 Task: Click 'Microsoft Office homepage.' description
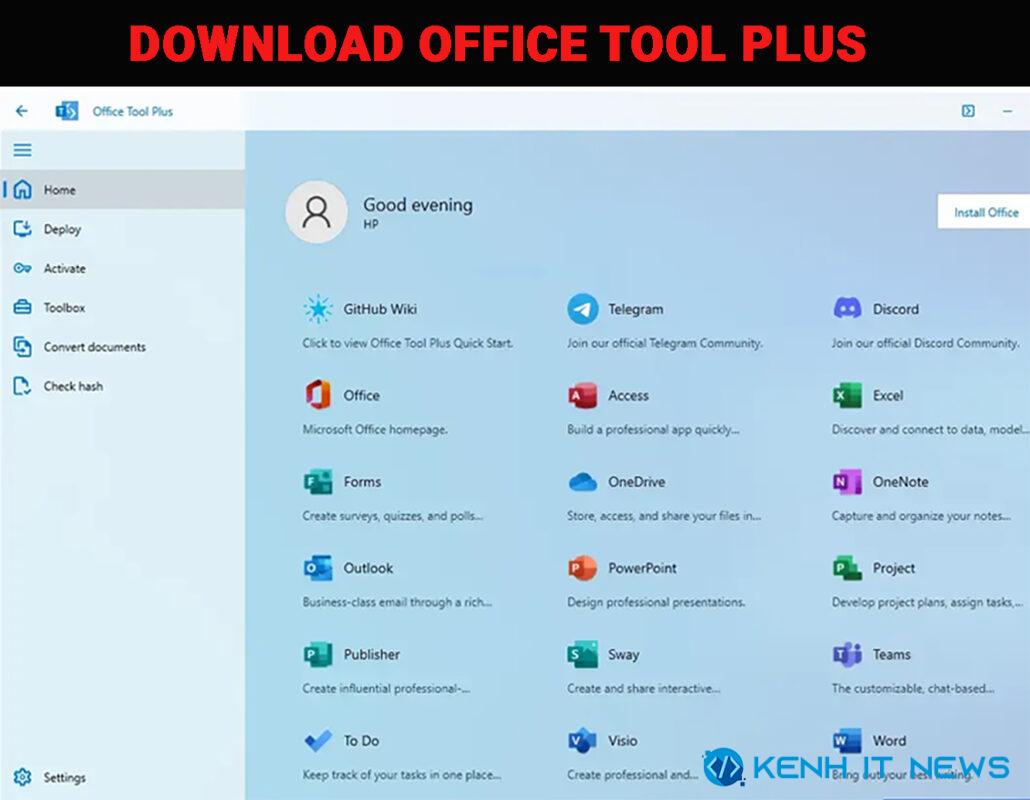[x=375, y=430]
